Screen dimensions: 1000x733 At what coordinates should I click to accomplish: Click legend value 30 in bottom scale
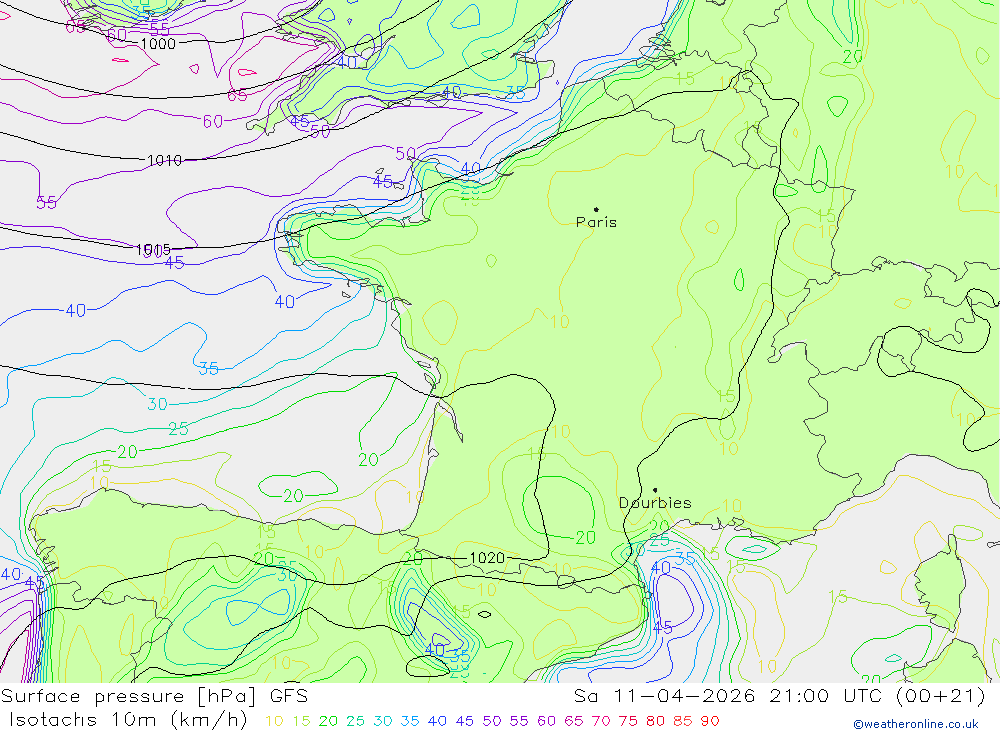(383, 721)
